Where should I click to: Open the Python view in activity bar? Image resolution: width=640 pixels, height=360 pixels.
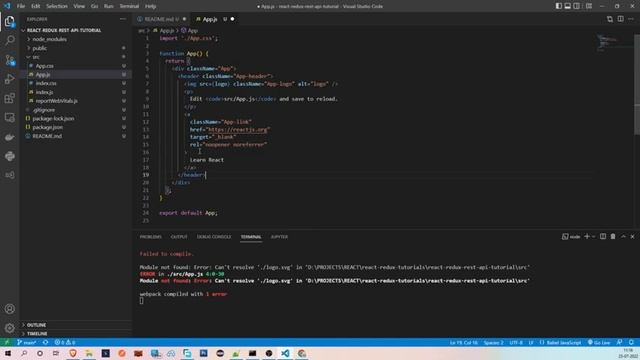tap(10, 156)
